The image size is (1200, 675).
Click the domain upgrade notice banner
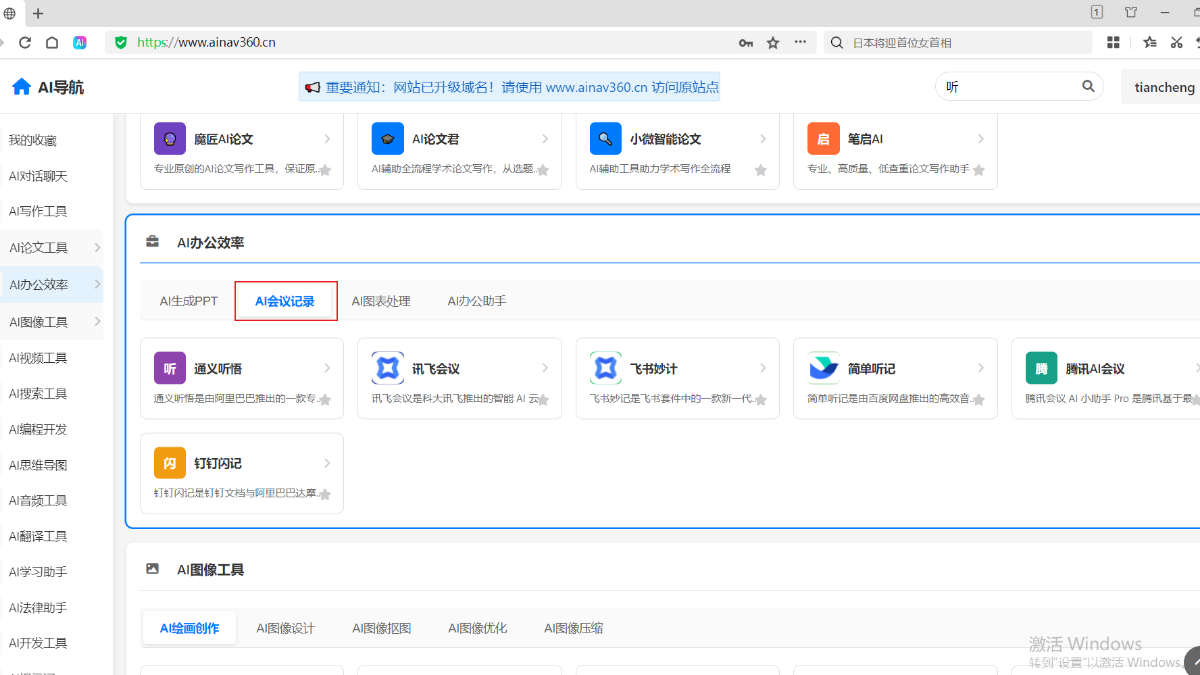pyautogui.click(x=510, y=87)
